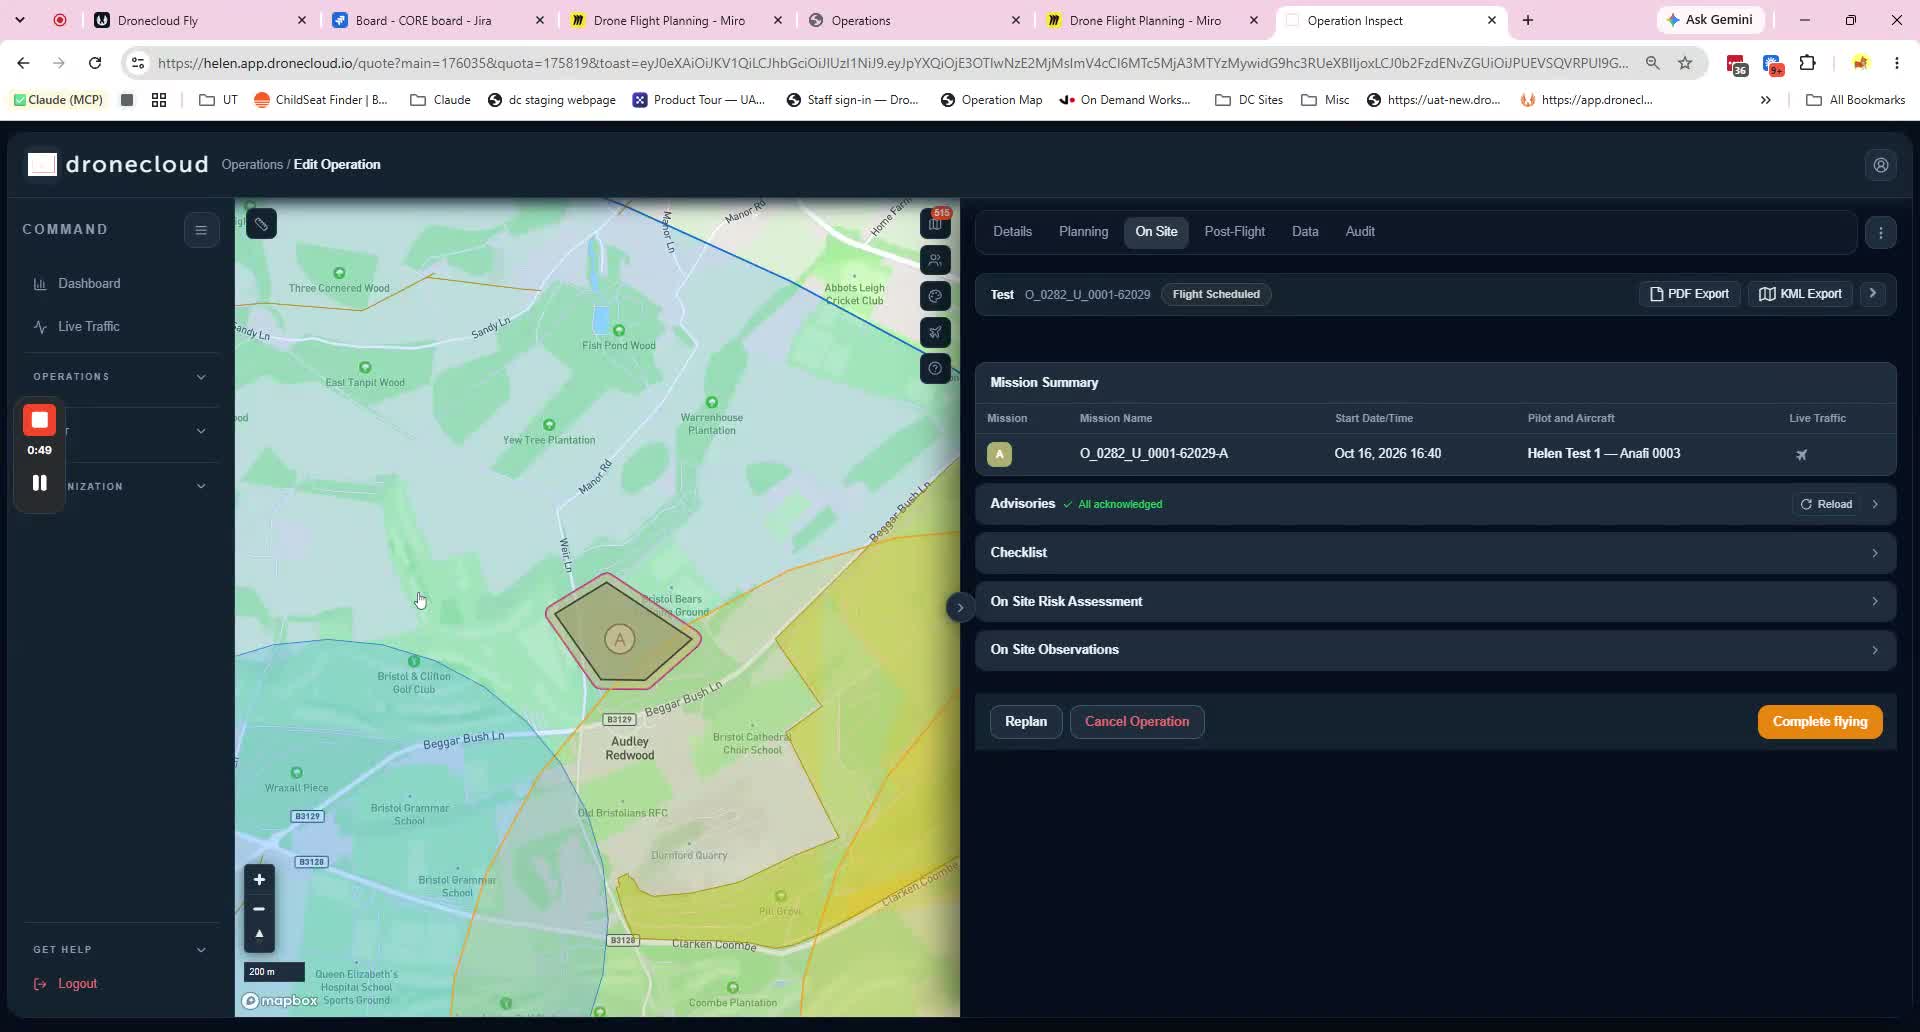Switch to the Audit tab
Screen dimensions: 1920x1032
click(x=1360, y=232)
